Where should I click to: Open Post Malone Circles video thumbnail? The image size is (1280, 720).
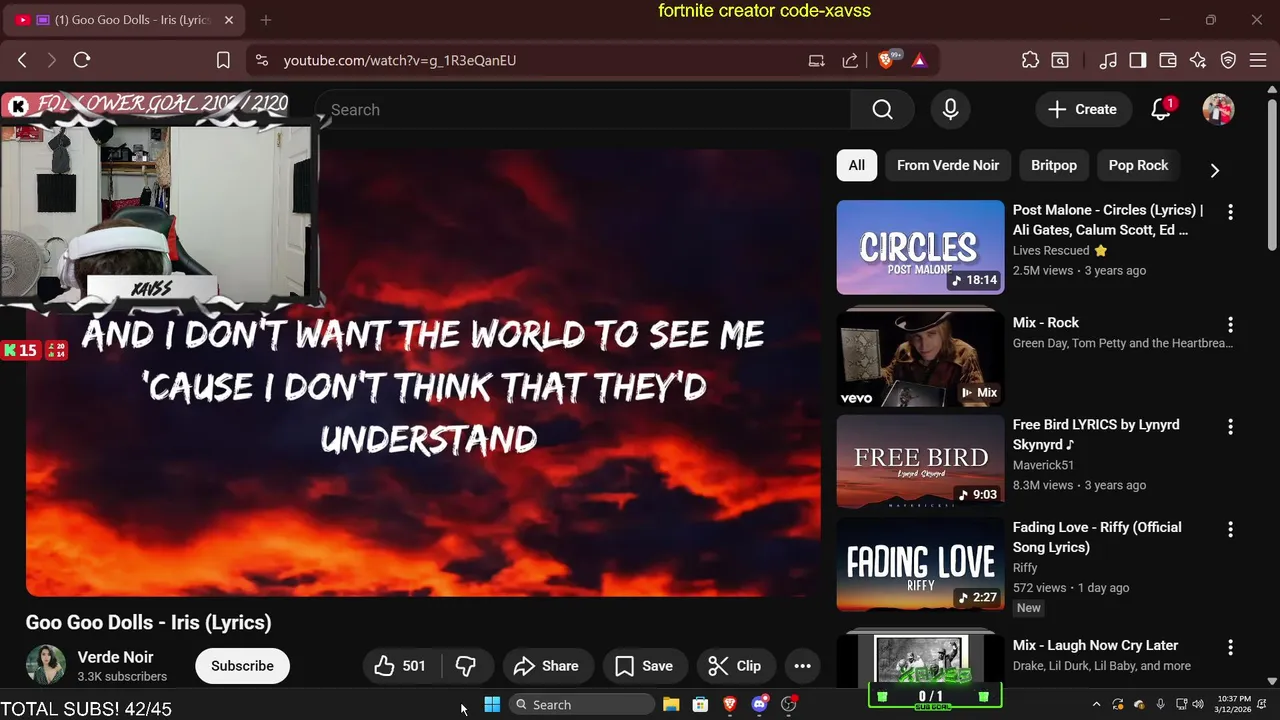920,247
